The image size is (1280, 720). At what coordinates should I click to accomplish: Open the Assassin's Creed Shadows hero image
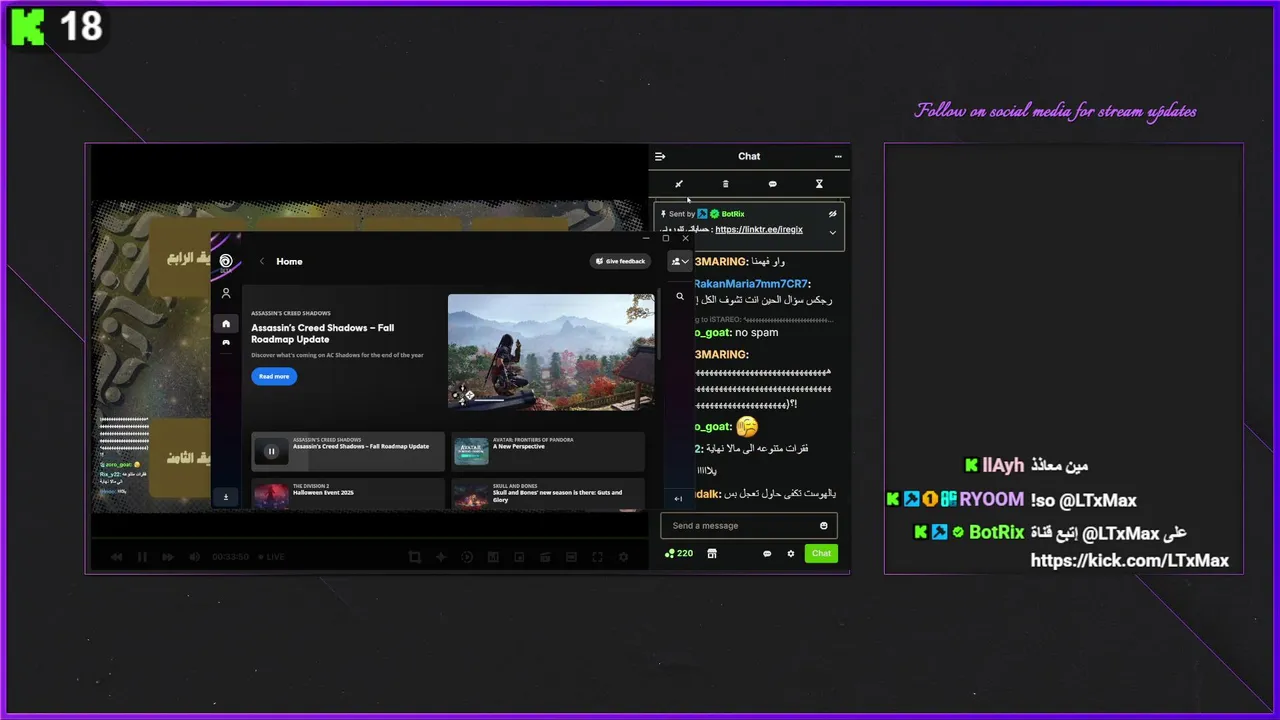[x=551, y=352]
